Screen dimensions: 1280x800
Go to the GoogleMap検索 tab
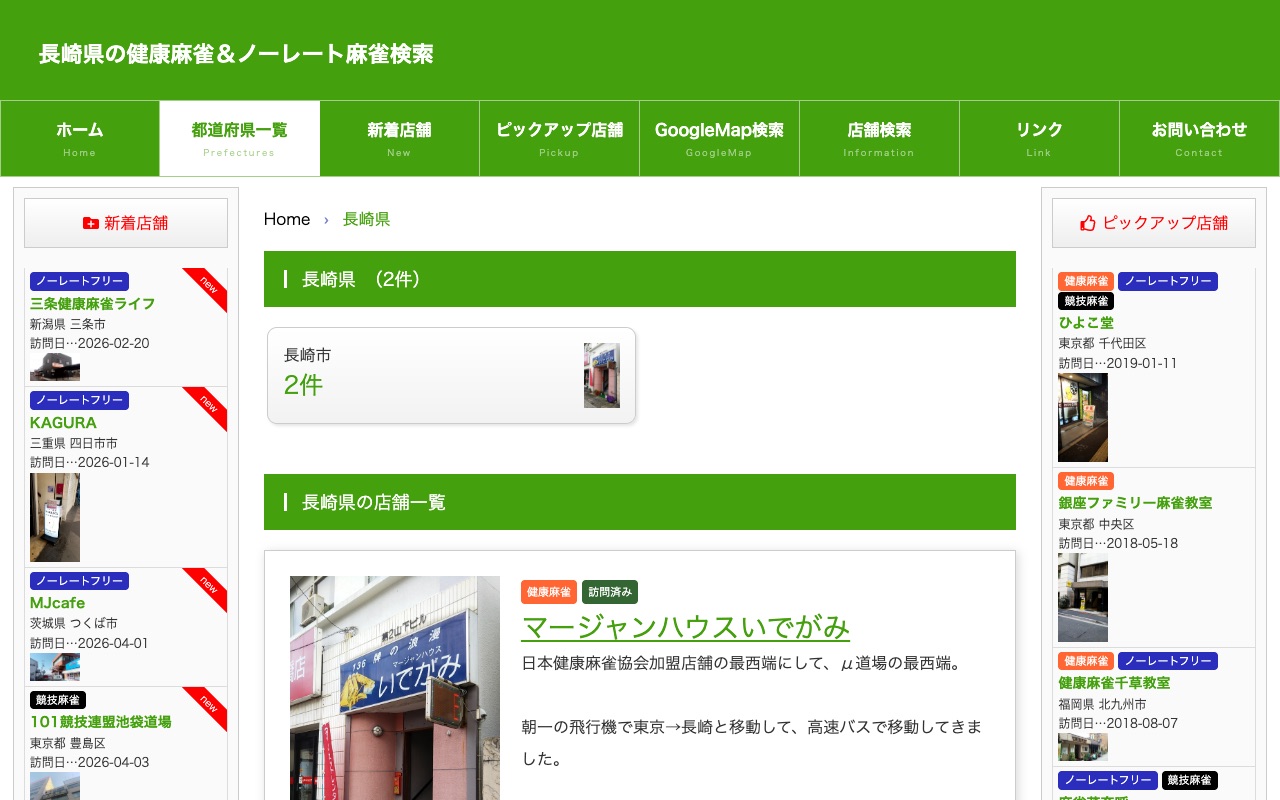(x=719, y=138)
